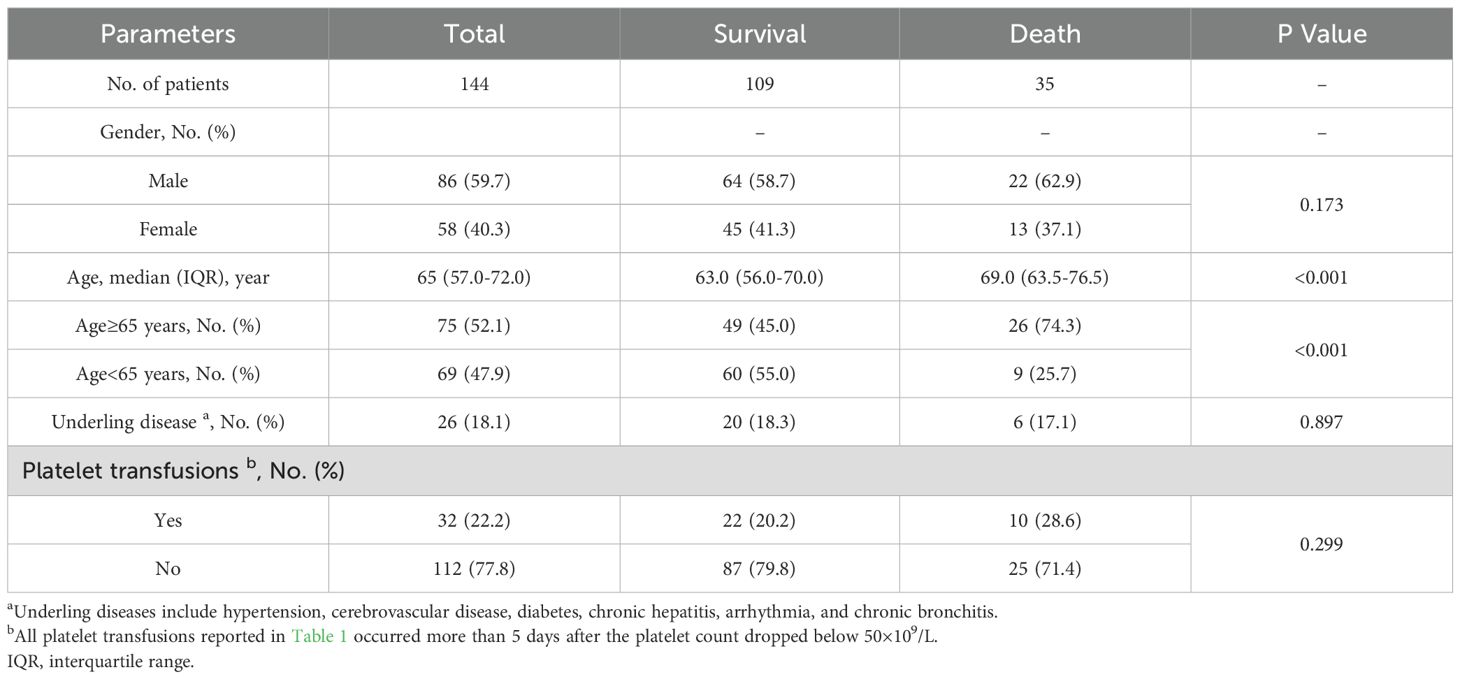Image resolution: width=1460 pixels, height=679 pixels.
Task: Select the Age≥65 years row label
Action: [x=168, y=325]
